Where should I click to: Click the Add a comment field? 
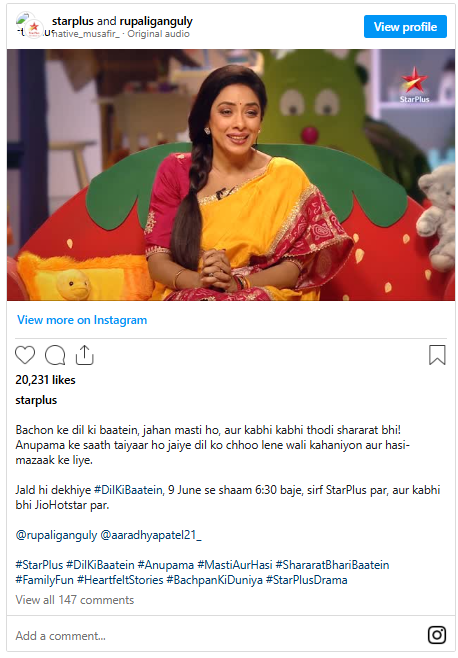point(218,635)
